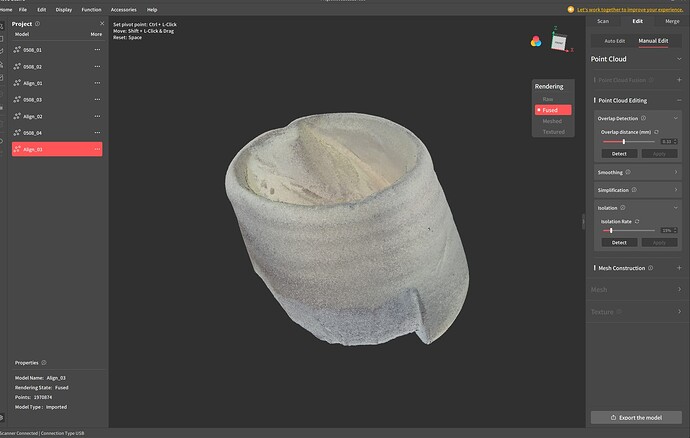690x438 pixels.
Task: Click the info icon beside Overlap Detection
Action: (x=643, y=118)
